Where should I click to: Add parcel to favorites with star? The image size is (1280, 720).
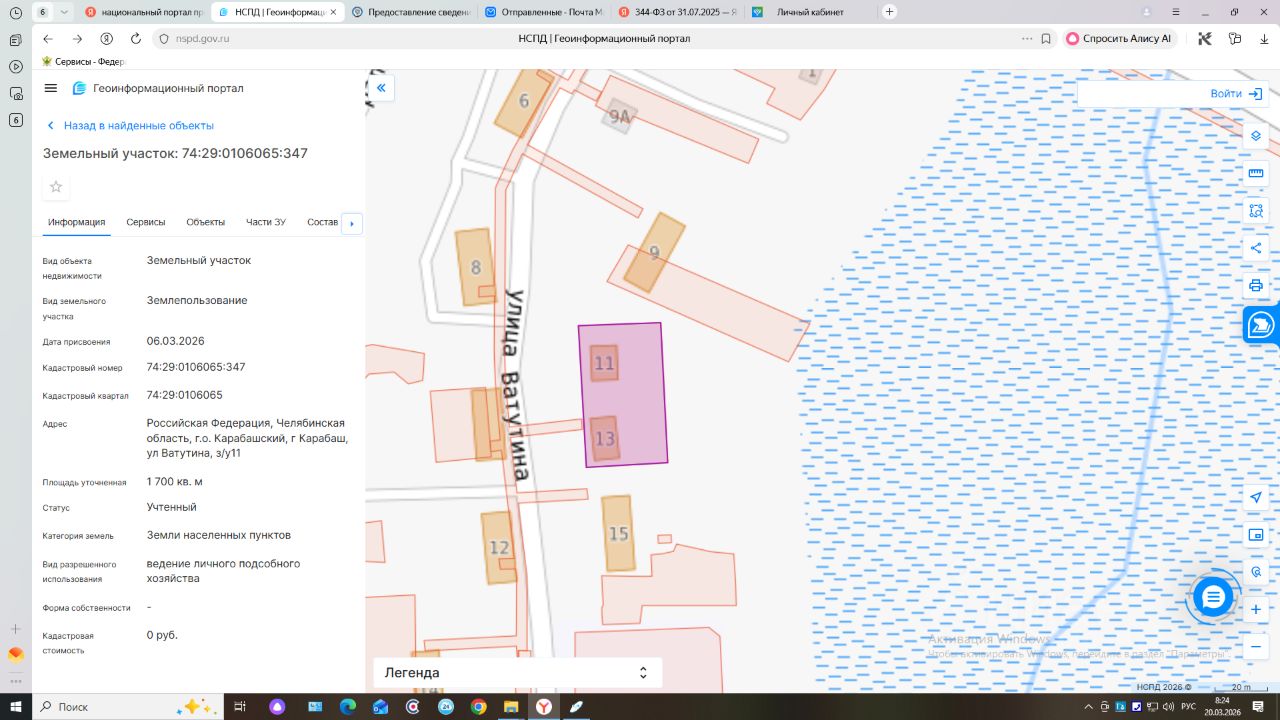click(56, 186)
